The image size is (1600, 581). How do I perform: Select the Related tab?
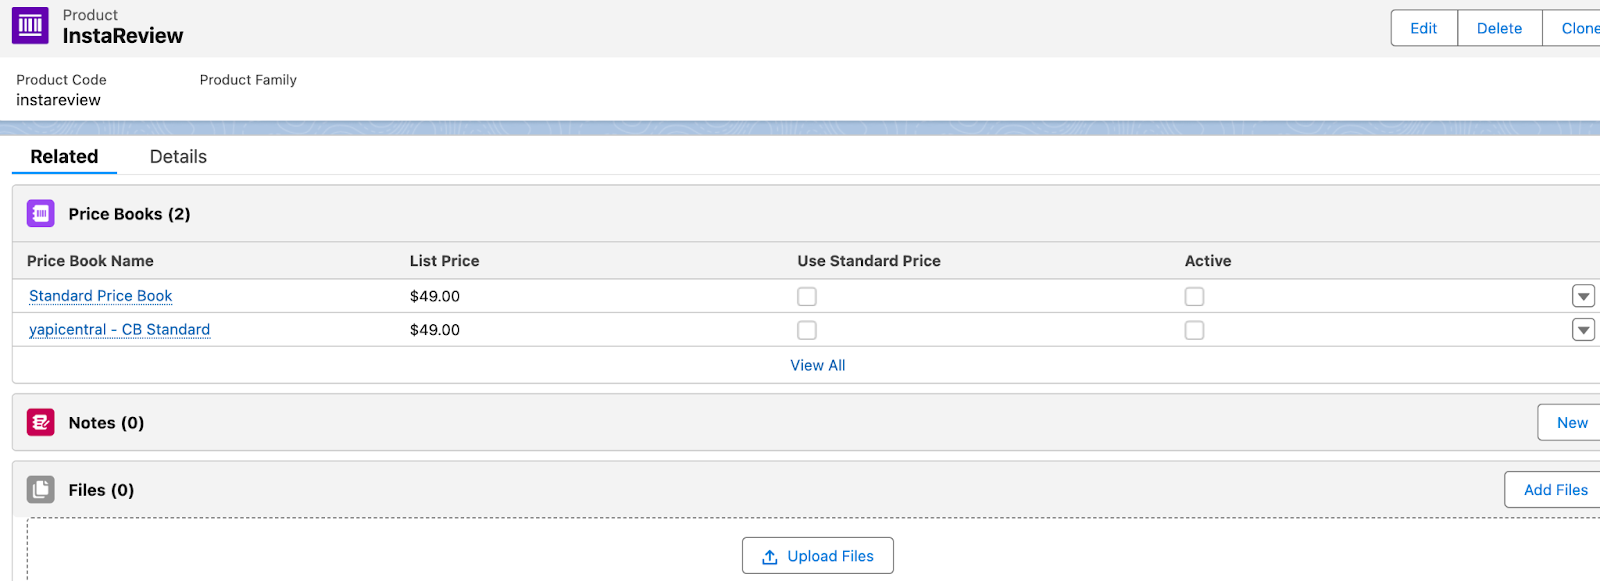coord(64,157)
